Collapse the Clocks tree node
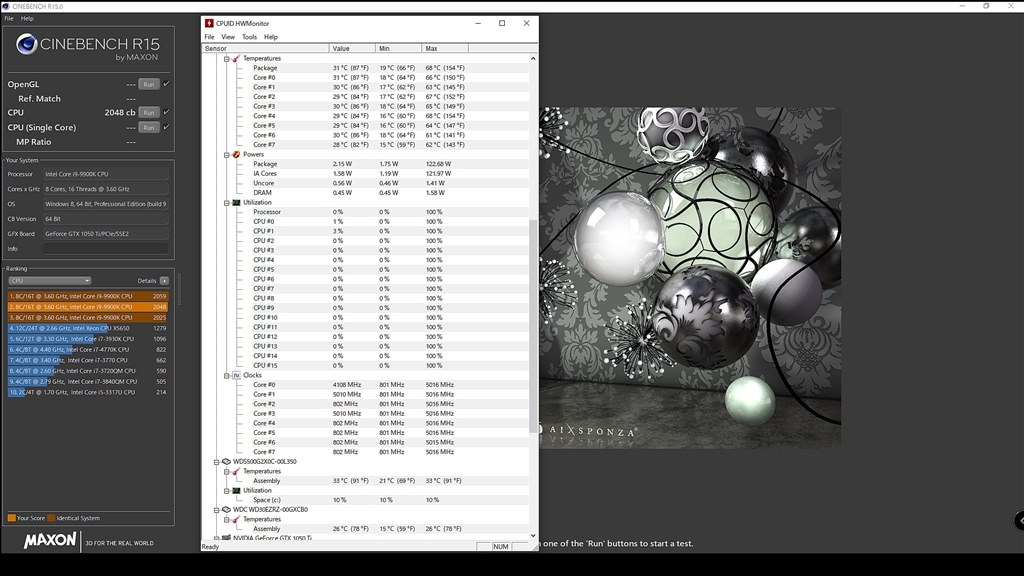Viewport: 1024px width, 576px height. tap(227, 376)
